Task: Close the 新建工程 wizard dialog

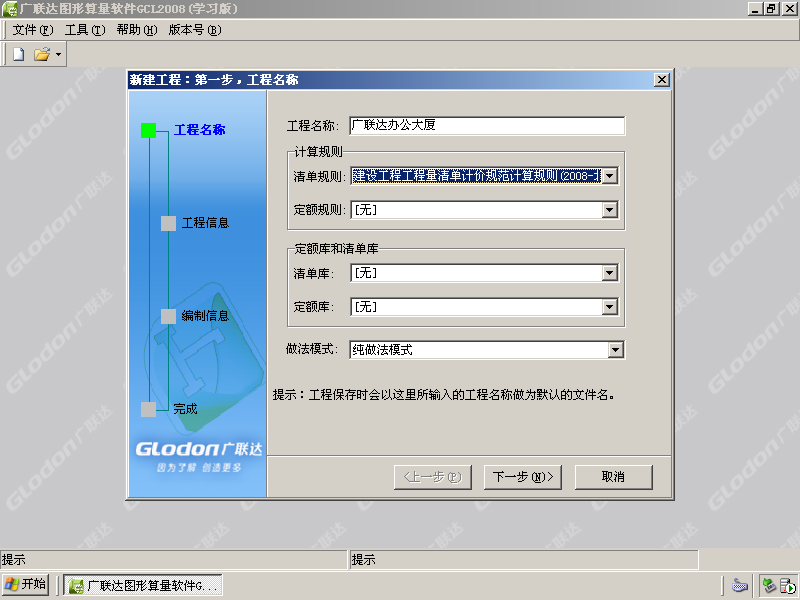Action: [662, 80]
